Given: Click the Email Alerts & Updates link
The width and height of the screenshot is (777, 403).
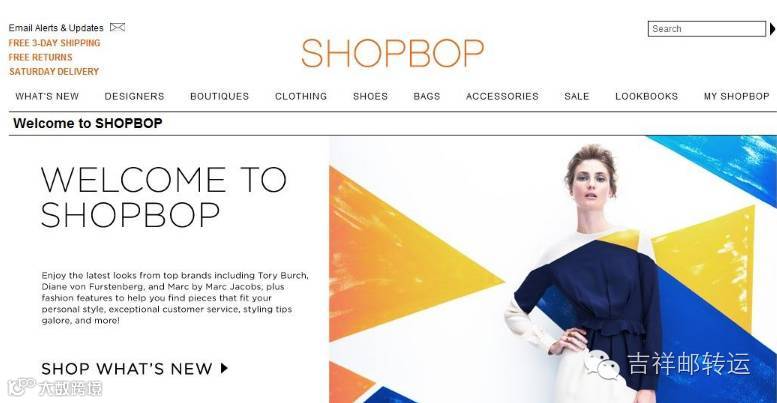Looking at the screenshot, I should click(56, 28).
